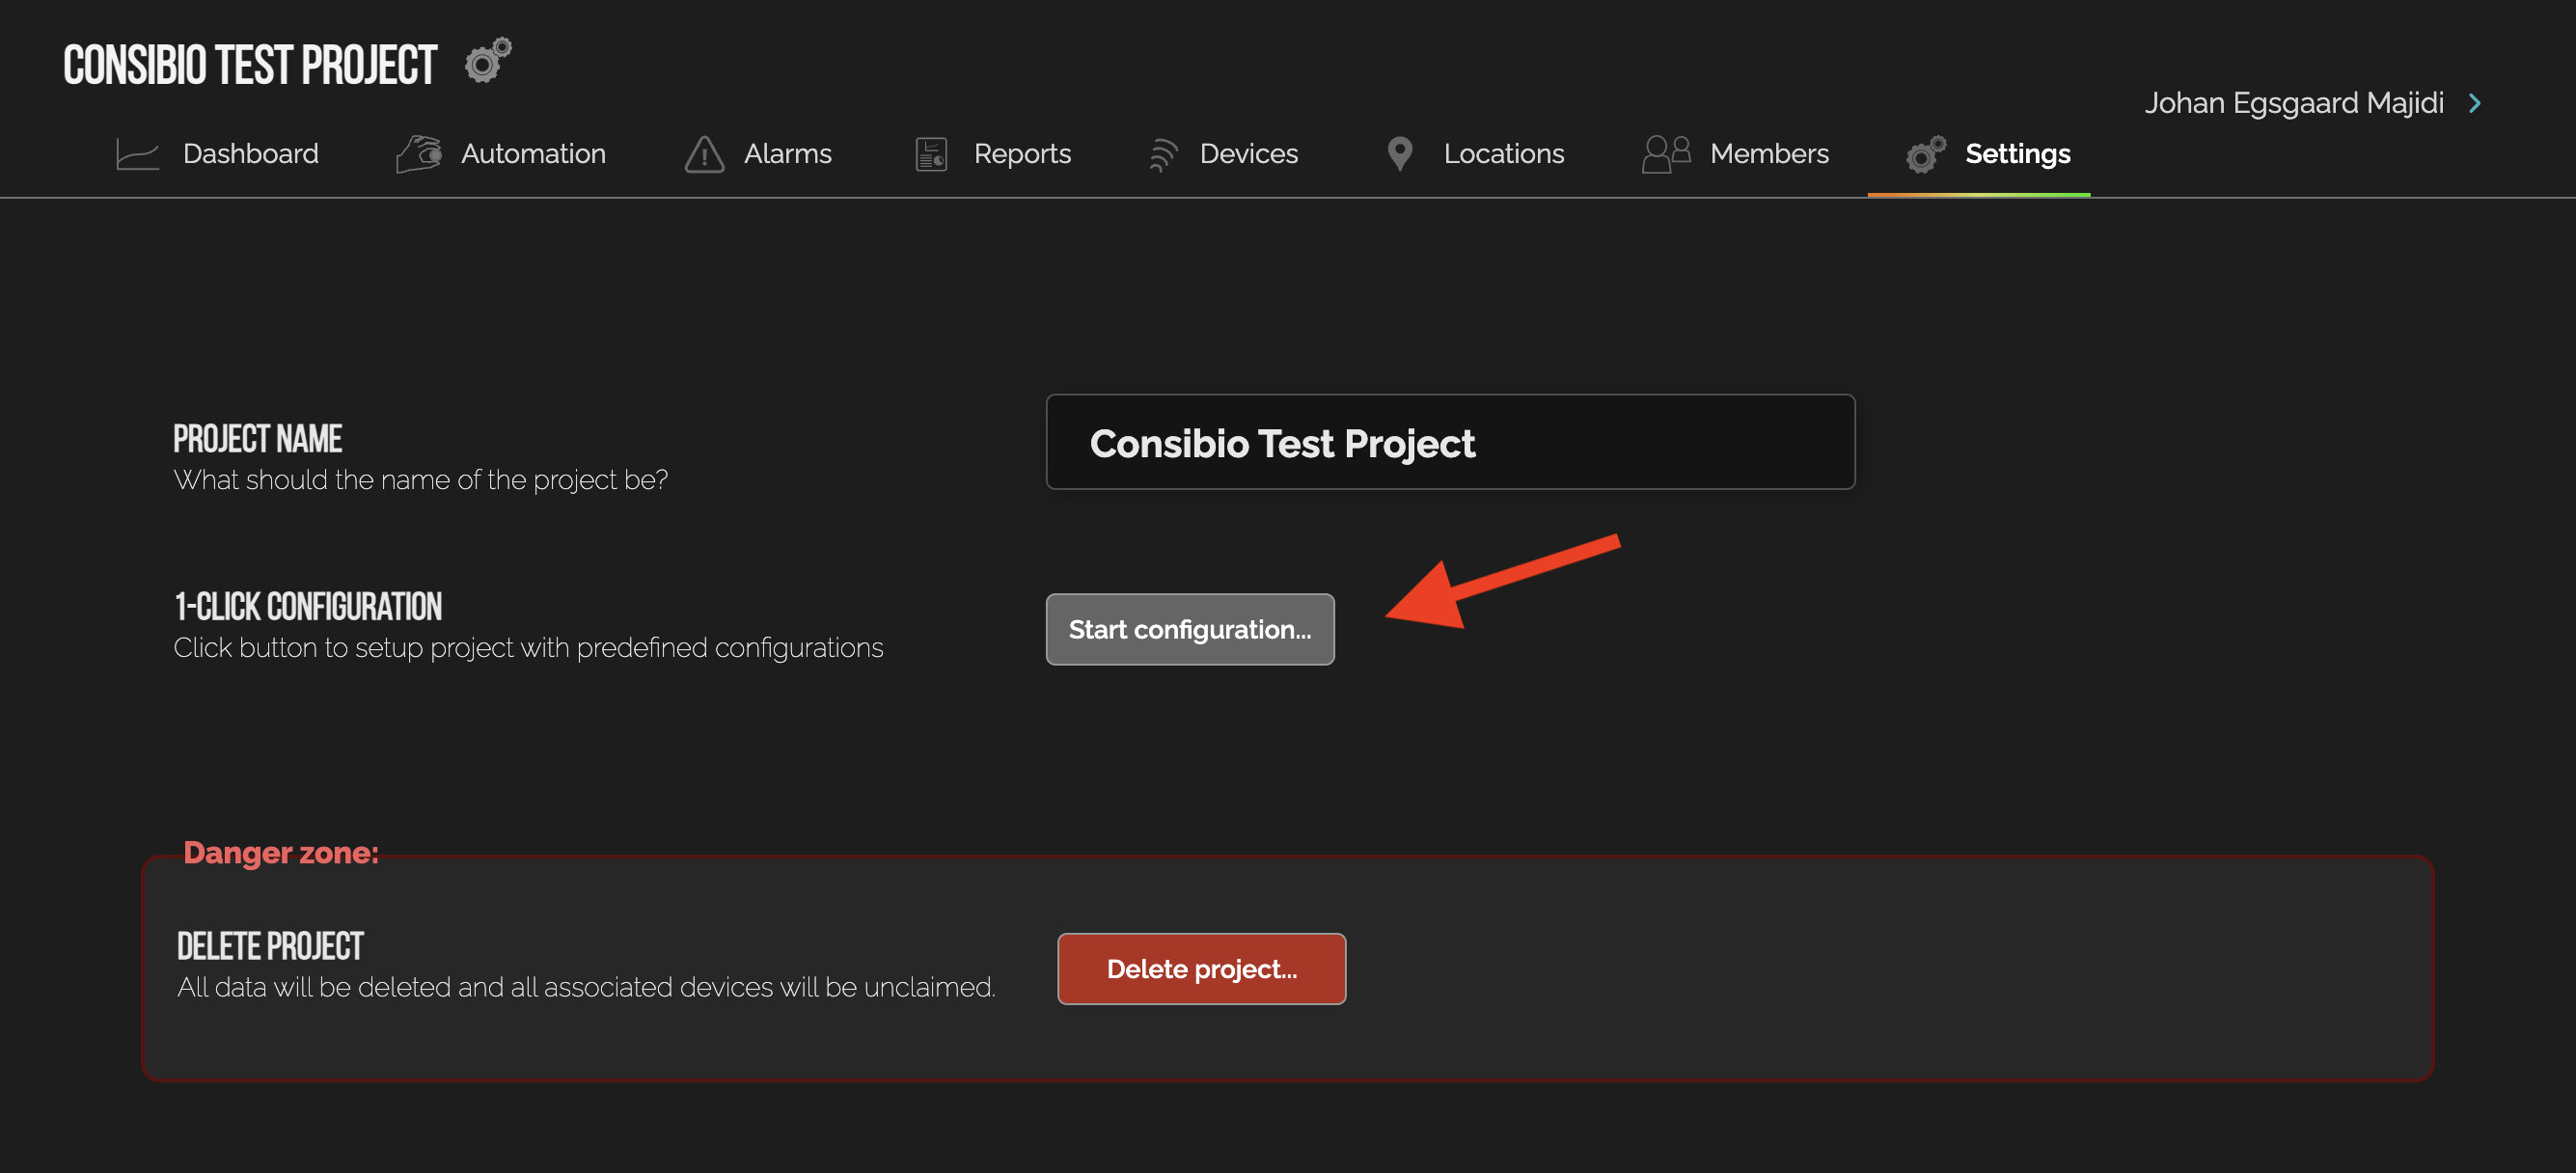Click the gear icon beside the project title
The image size is (2576, 1173).
click(x=488, y=61)
